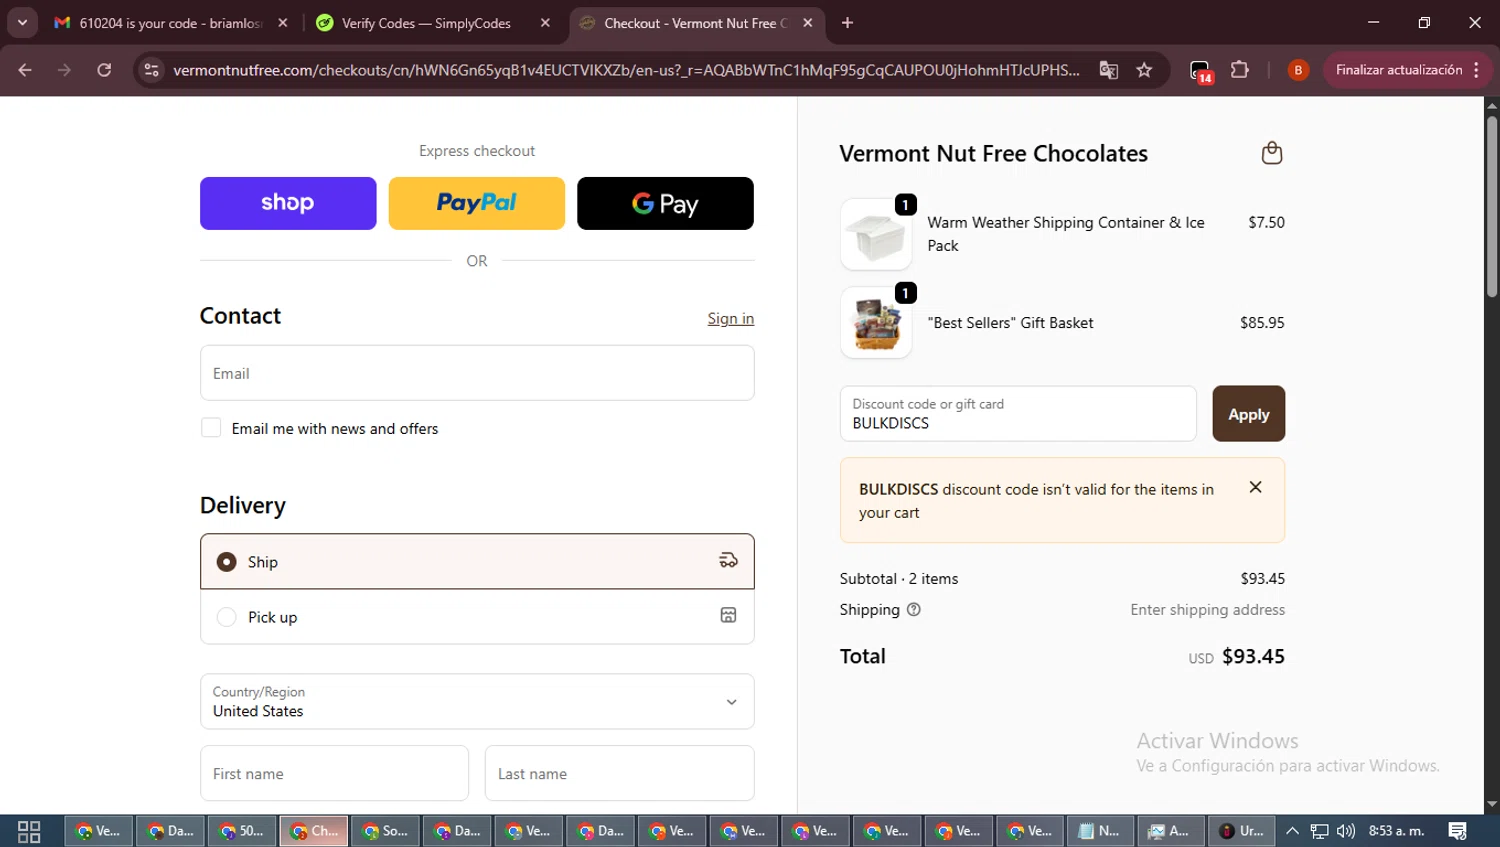
Task: Click the Warm Weather Shipping Container thumbnail
Action: (x=876, y=235)
